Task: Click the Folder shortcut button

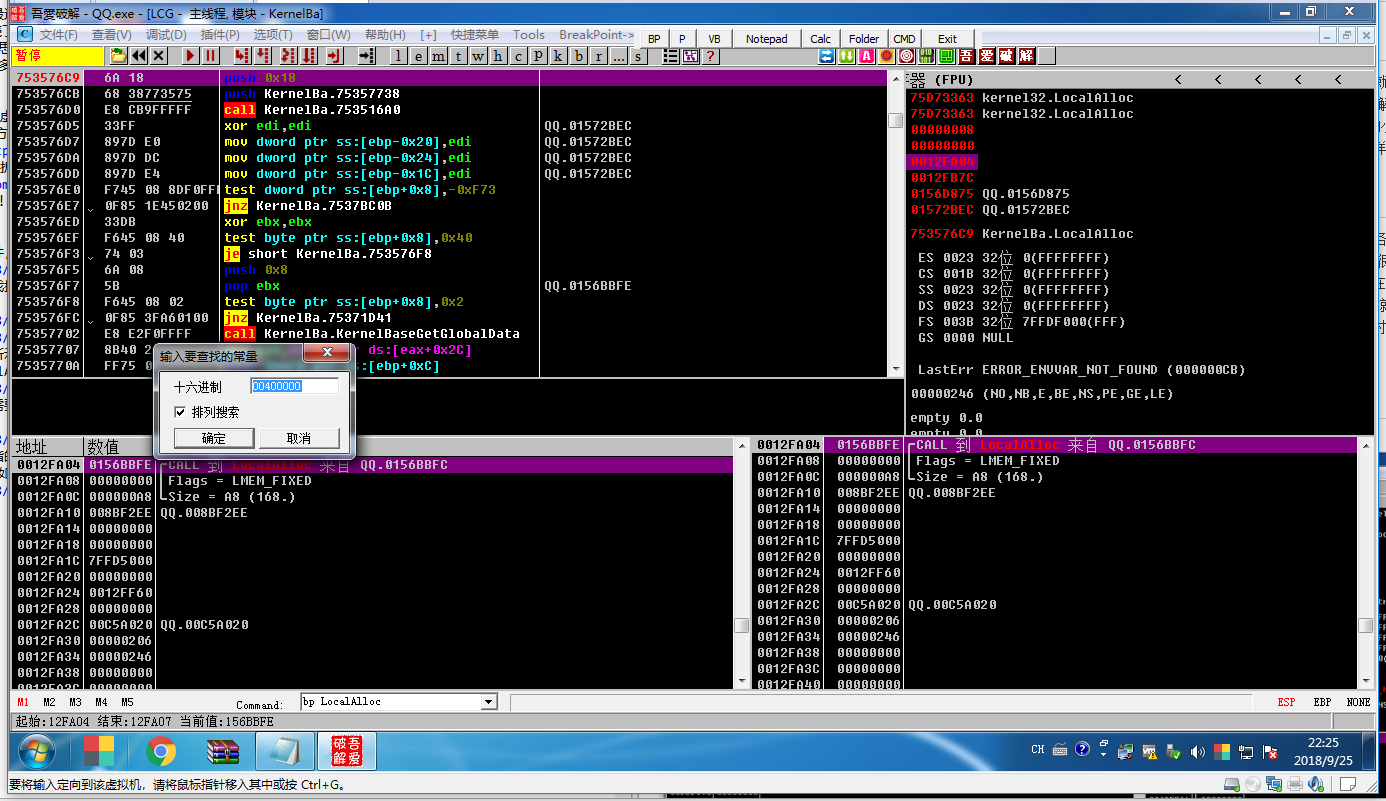Action: click(864, 39)
